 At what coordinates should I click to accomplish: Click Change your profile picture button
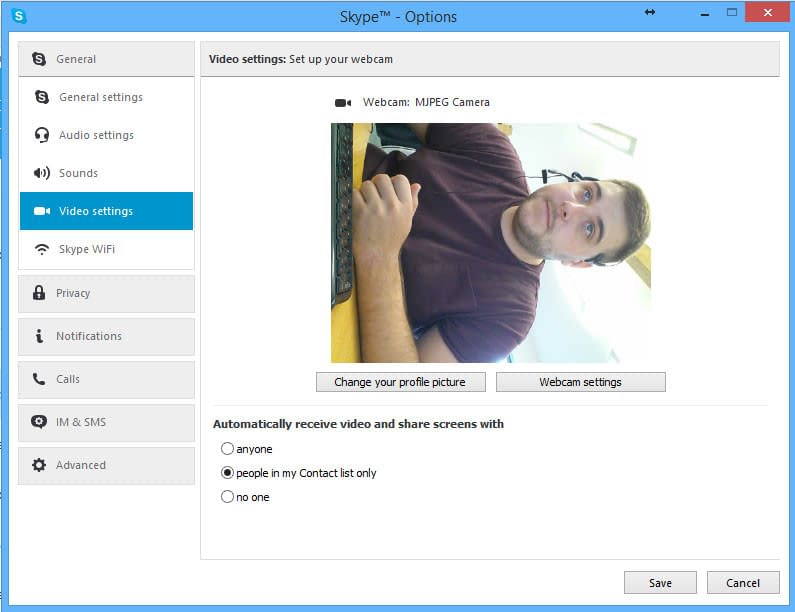click(x=401, y=382)
